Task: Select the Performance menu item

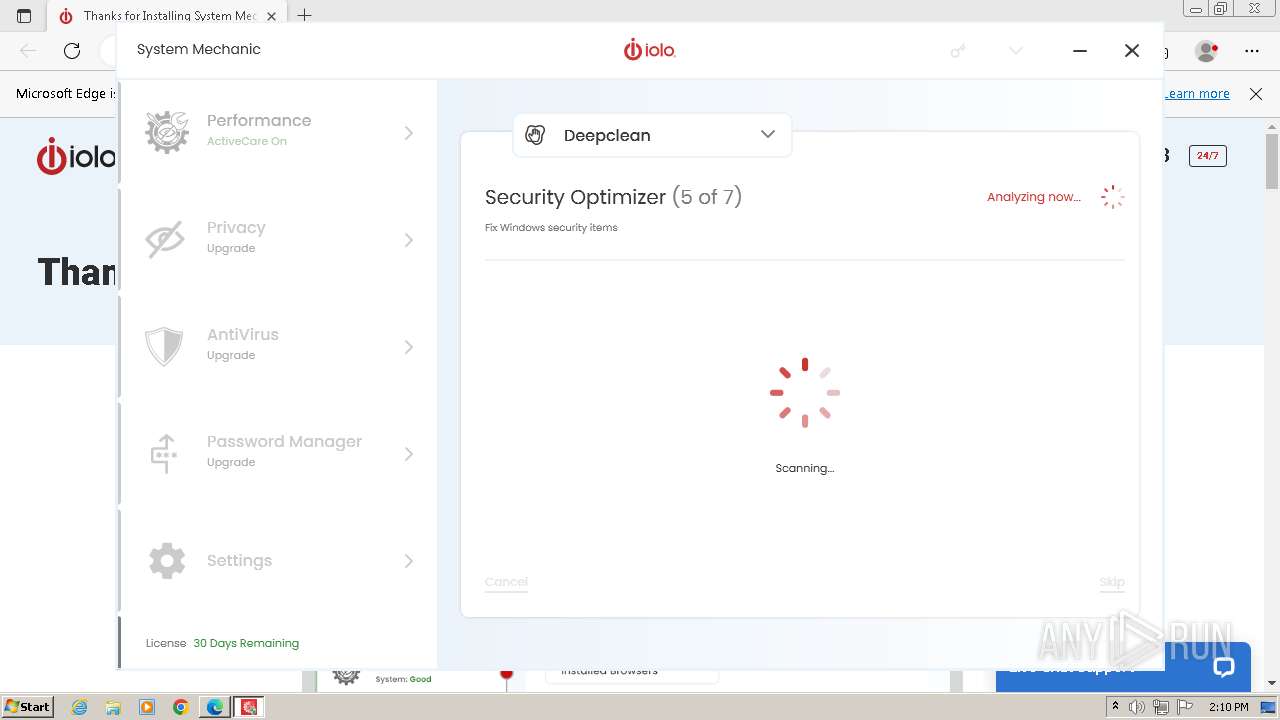Action: pos(278,132)
